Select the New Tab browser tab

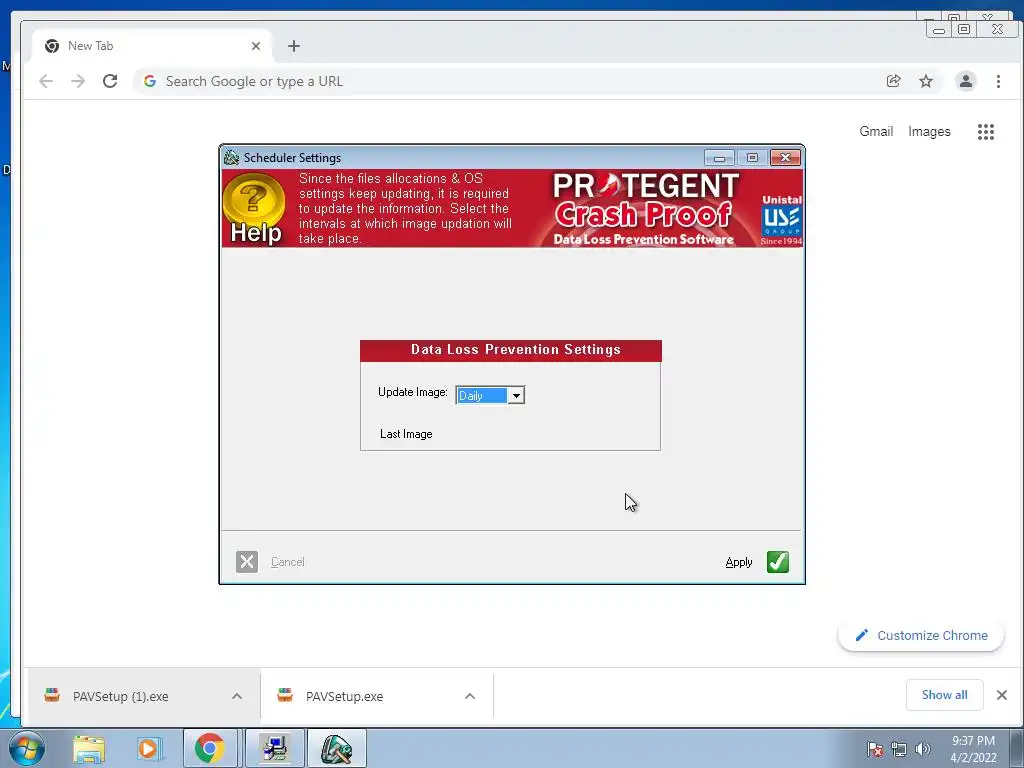pyautogui.click(x=152, y=46)
